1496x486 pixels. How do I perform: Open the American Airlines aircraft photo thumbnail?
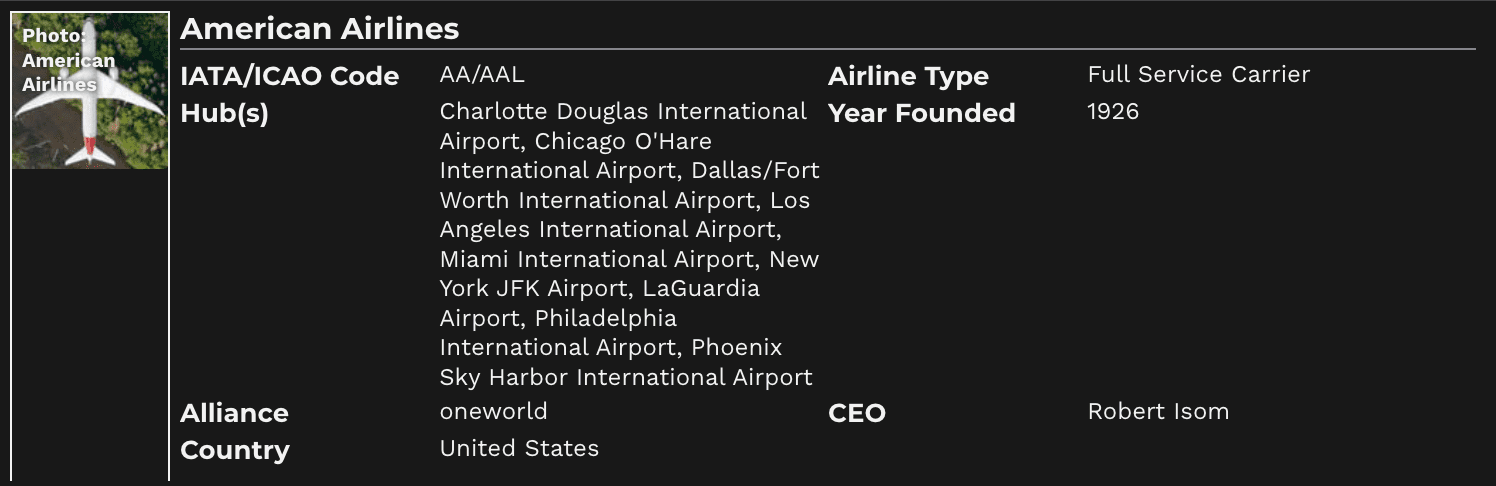point(90,91)
